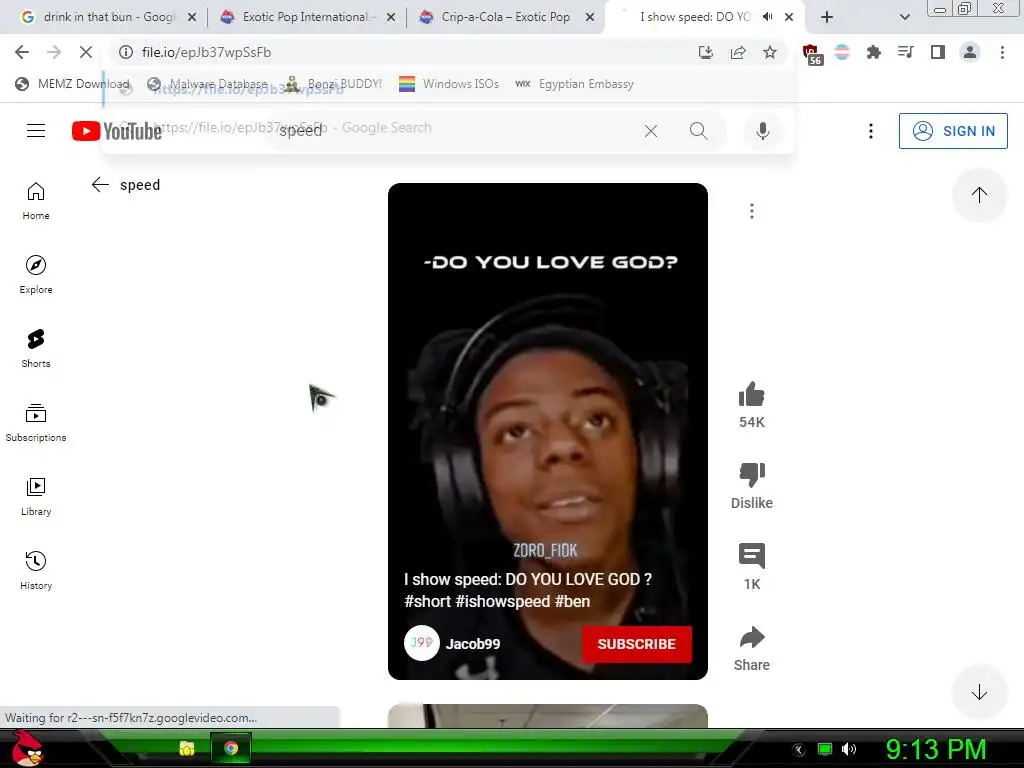1024x768 pixels.
Task: Open Egyptian Embassy bookmark
Action: pyautogui.click(x=574, y=84)
